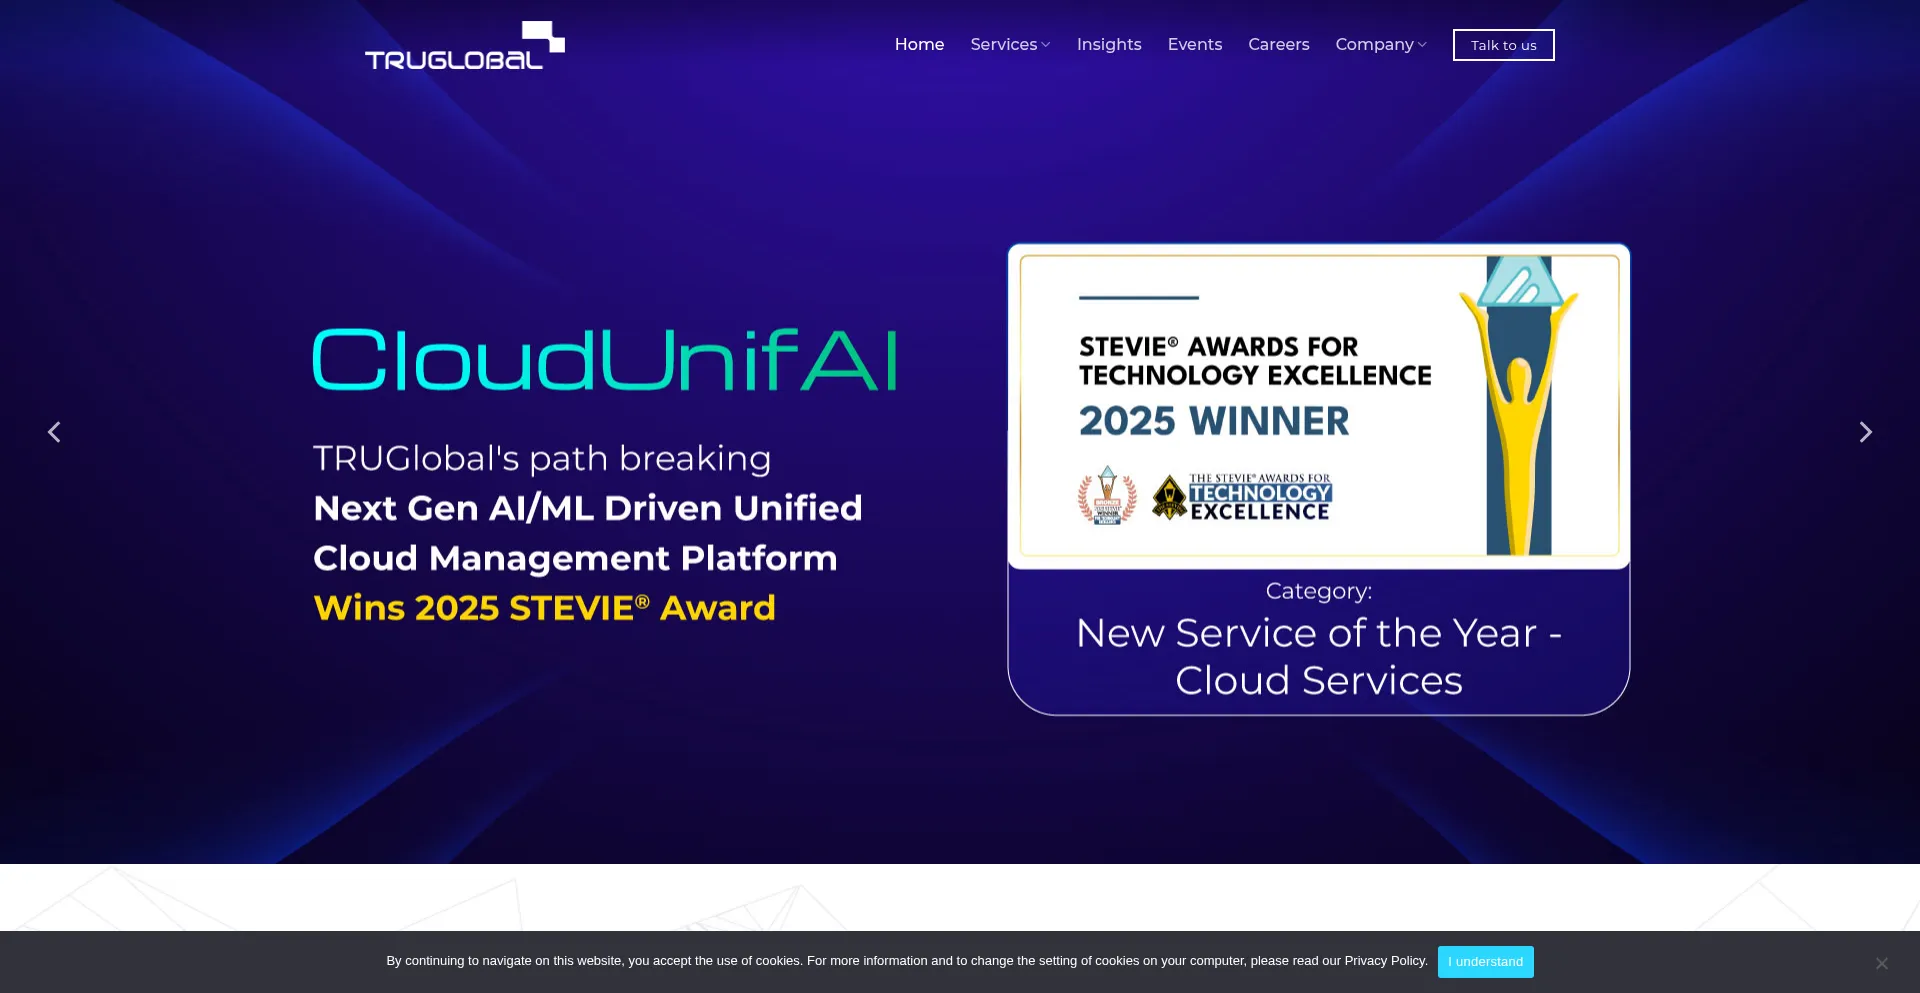Accept cookies with I understand button

click(1486, 962)
